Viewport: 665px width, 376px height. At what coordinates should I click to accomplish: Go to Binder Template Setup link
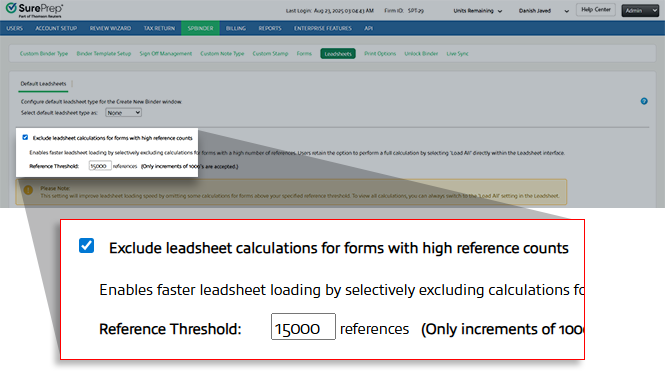[103, 54]
